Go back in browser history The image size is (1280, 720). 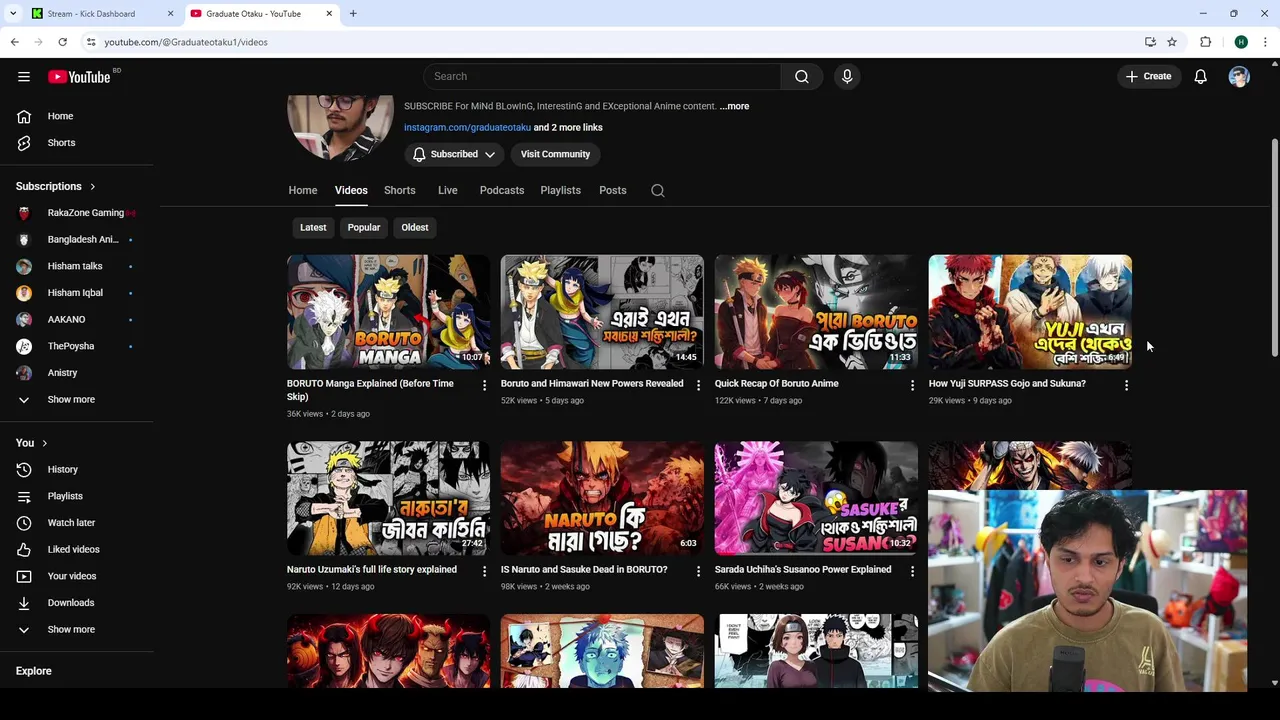14,42
